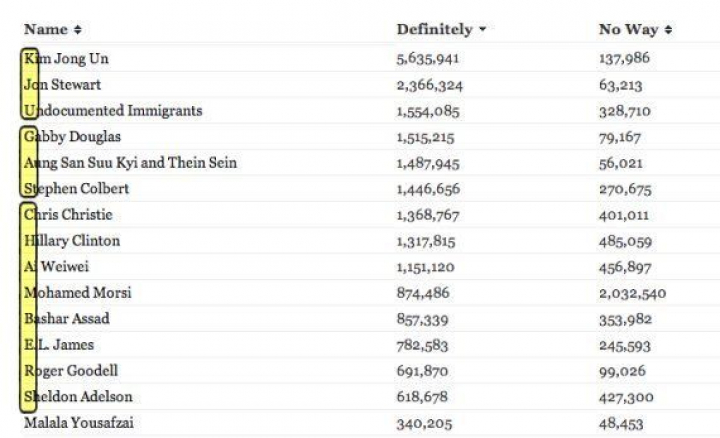720x438 pixels.
Task: Open the Jon Stewart entry
Action: coord(62,85)
